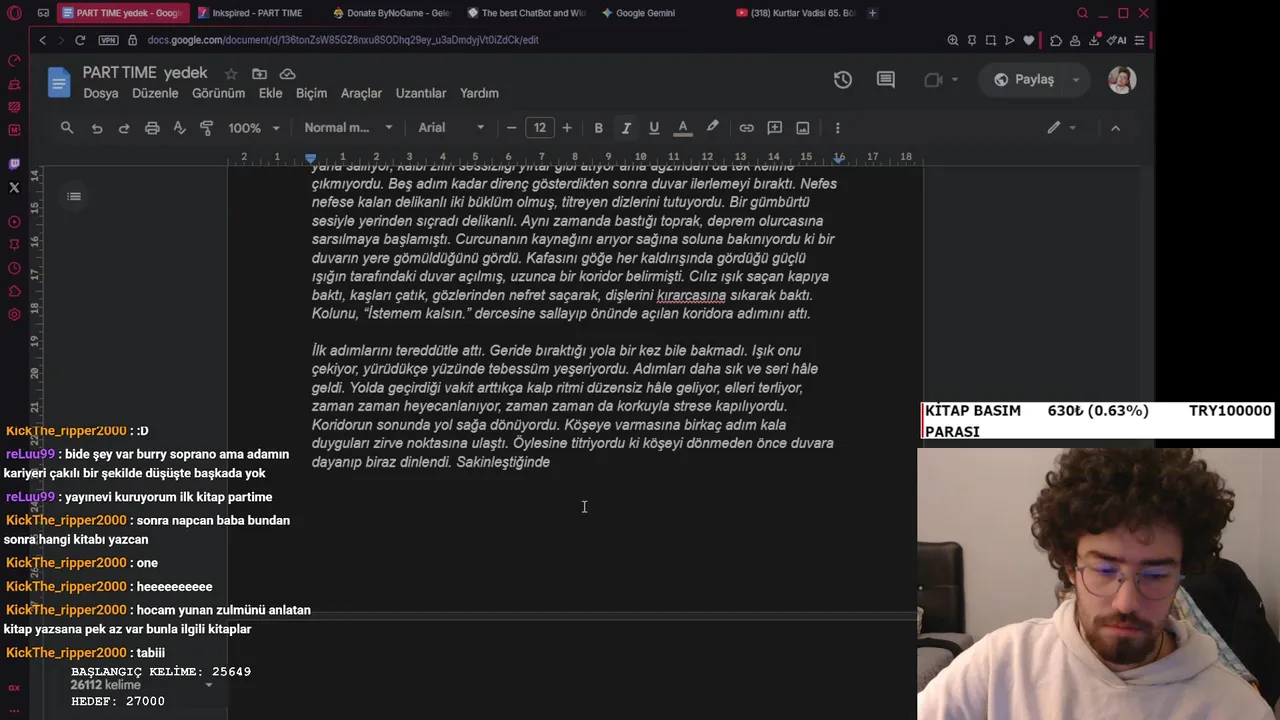Open the Google account avatar
The height and width of the screenshot is (720, 1280).
(x=1122, y=80)
